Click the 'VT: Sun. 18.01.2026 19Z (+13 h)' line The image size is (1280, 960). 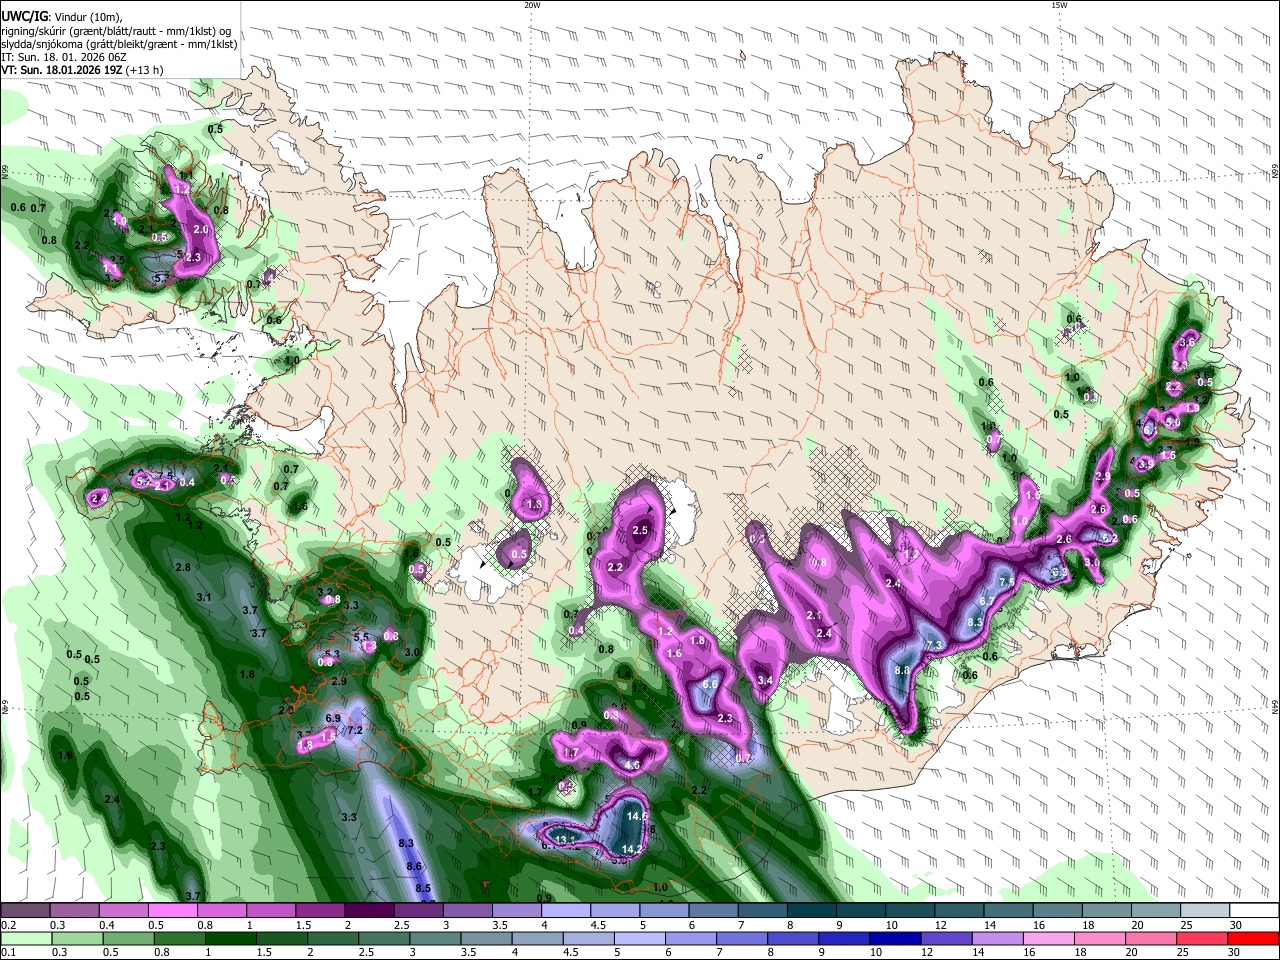82,70
